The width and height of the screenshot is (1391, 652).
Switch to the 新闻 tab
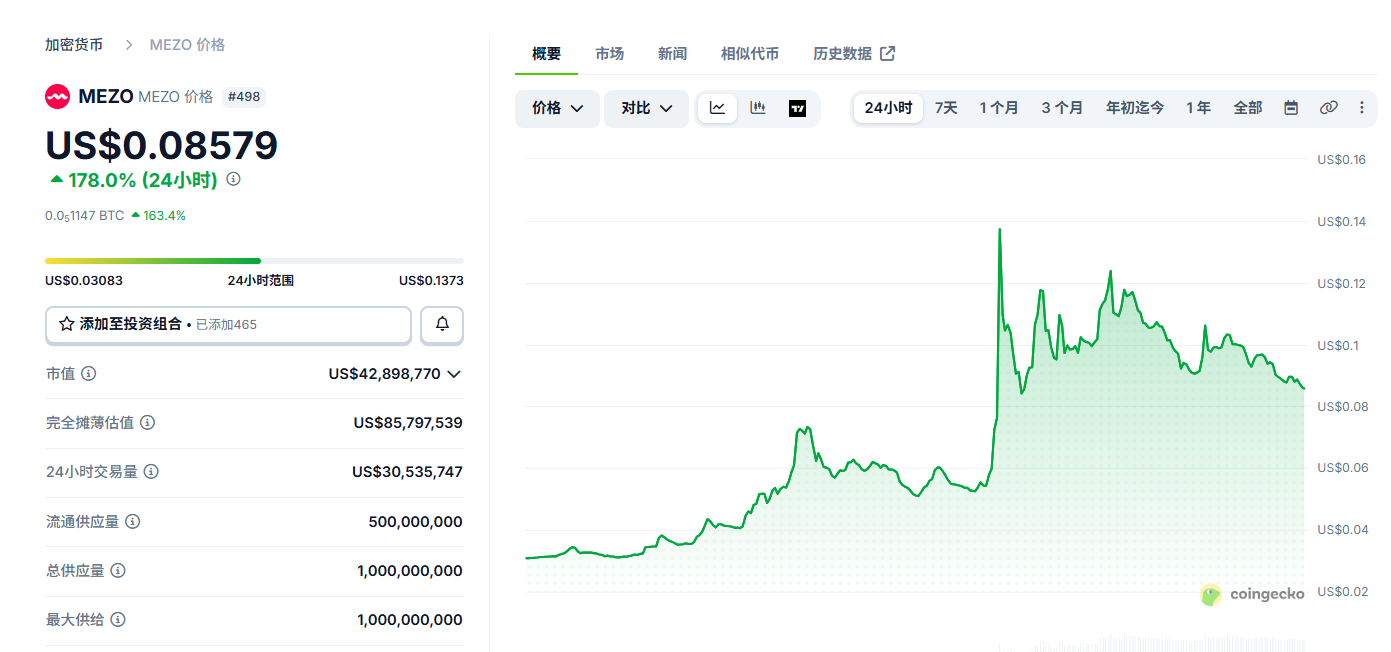pyautogui.click(x=672, y=54)
